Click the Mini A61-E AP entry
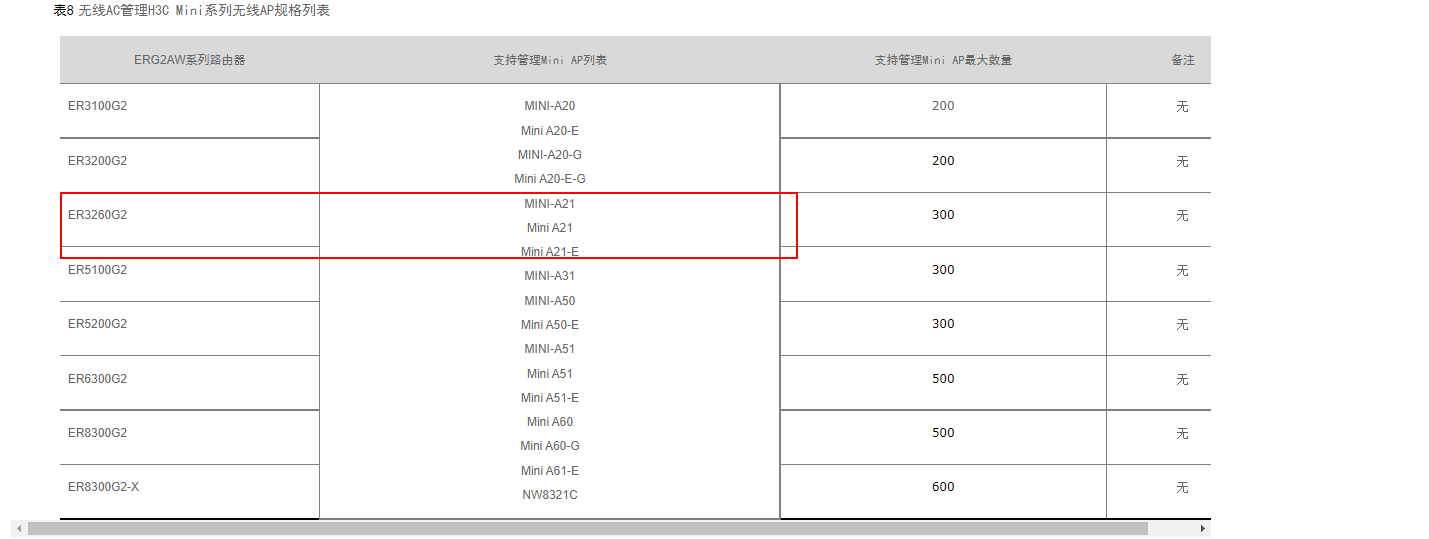1429x539 pixels. click(550, 471)
